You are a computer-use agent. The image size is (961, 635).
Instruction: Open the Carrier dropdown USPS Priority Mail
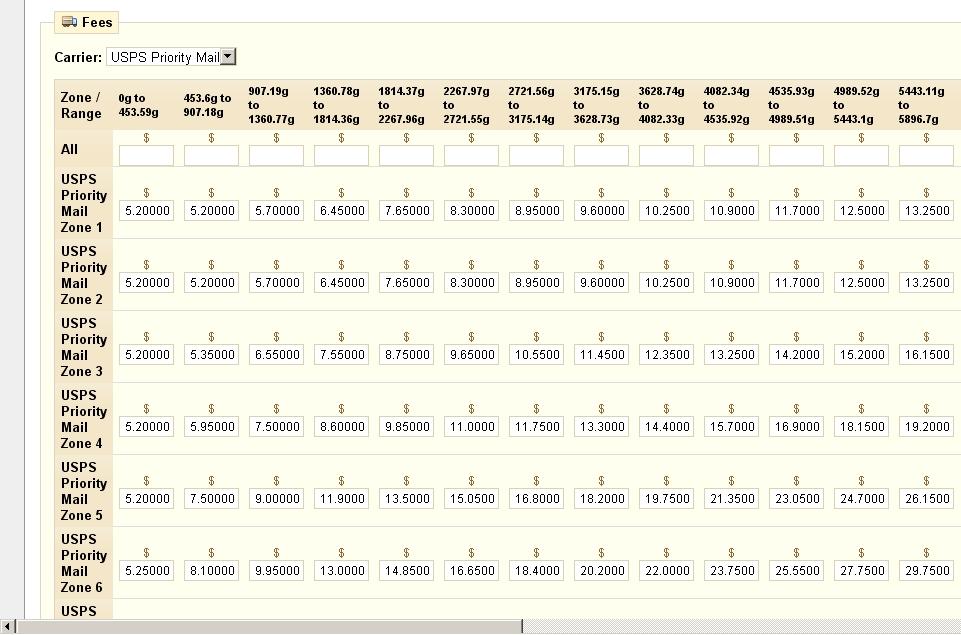[x=171, y=57]
